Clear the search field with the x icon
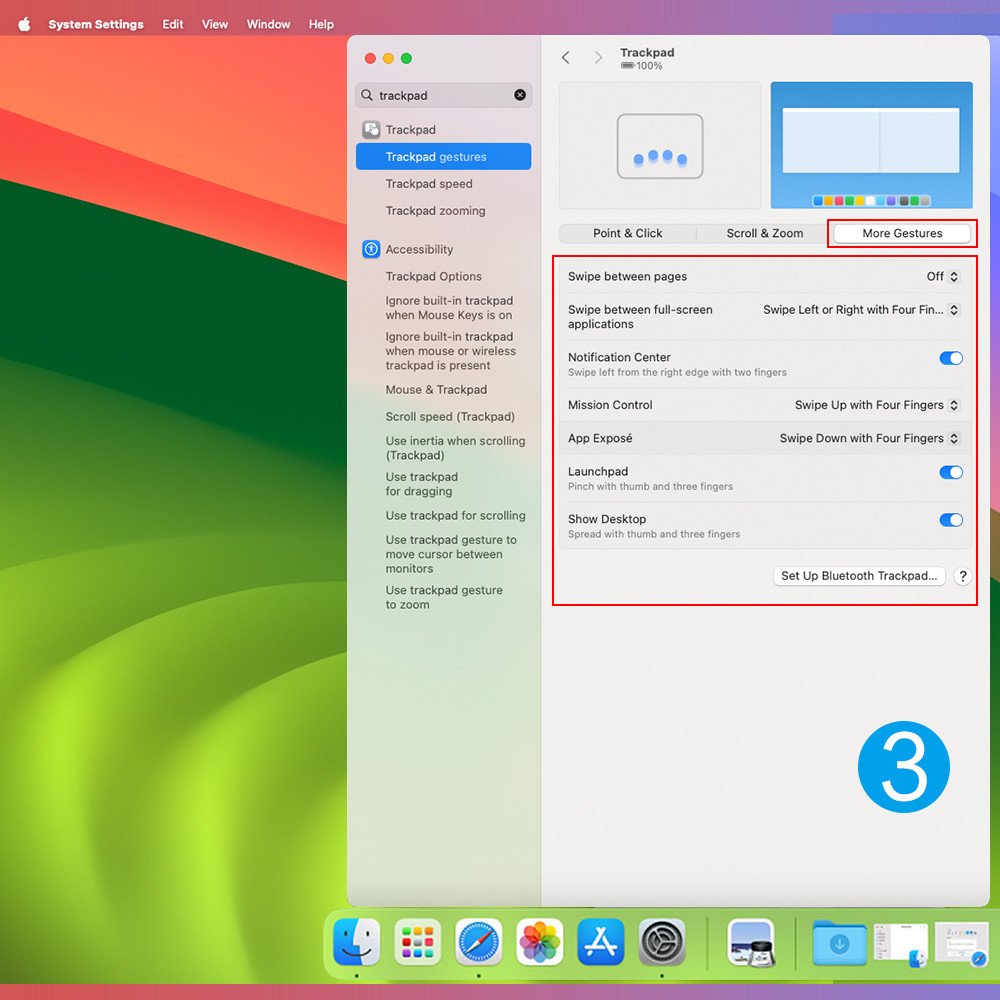The height and width of the screenshot is (1000, 1000). pos(520,95)
